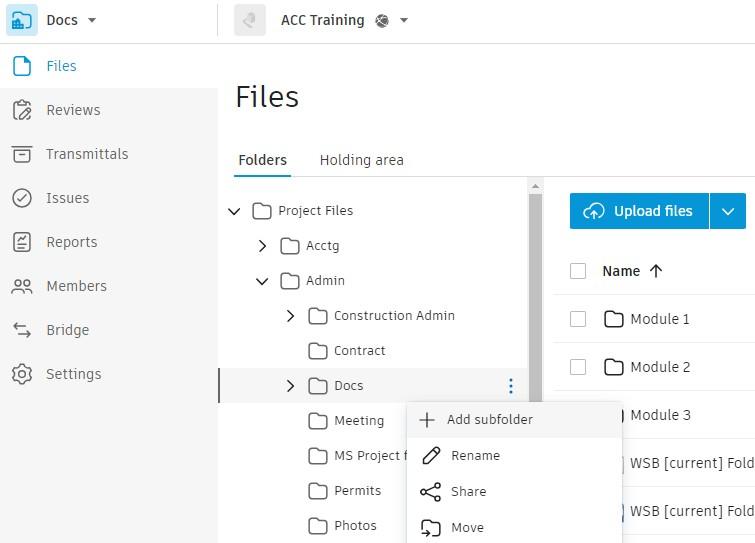
Task: Open Reviews in the sidebar
Action: click(x=73, y=110)
